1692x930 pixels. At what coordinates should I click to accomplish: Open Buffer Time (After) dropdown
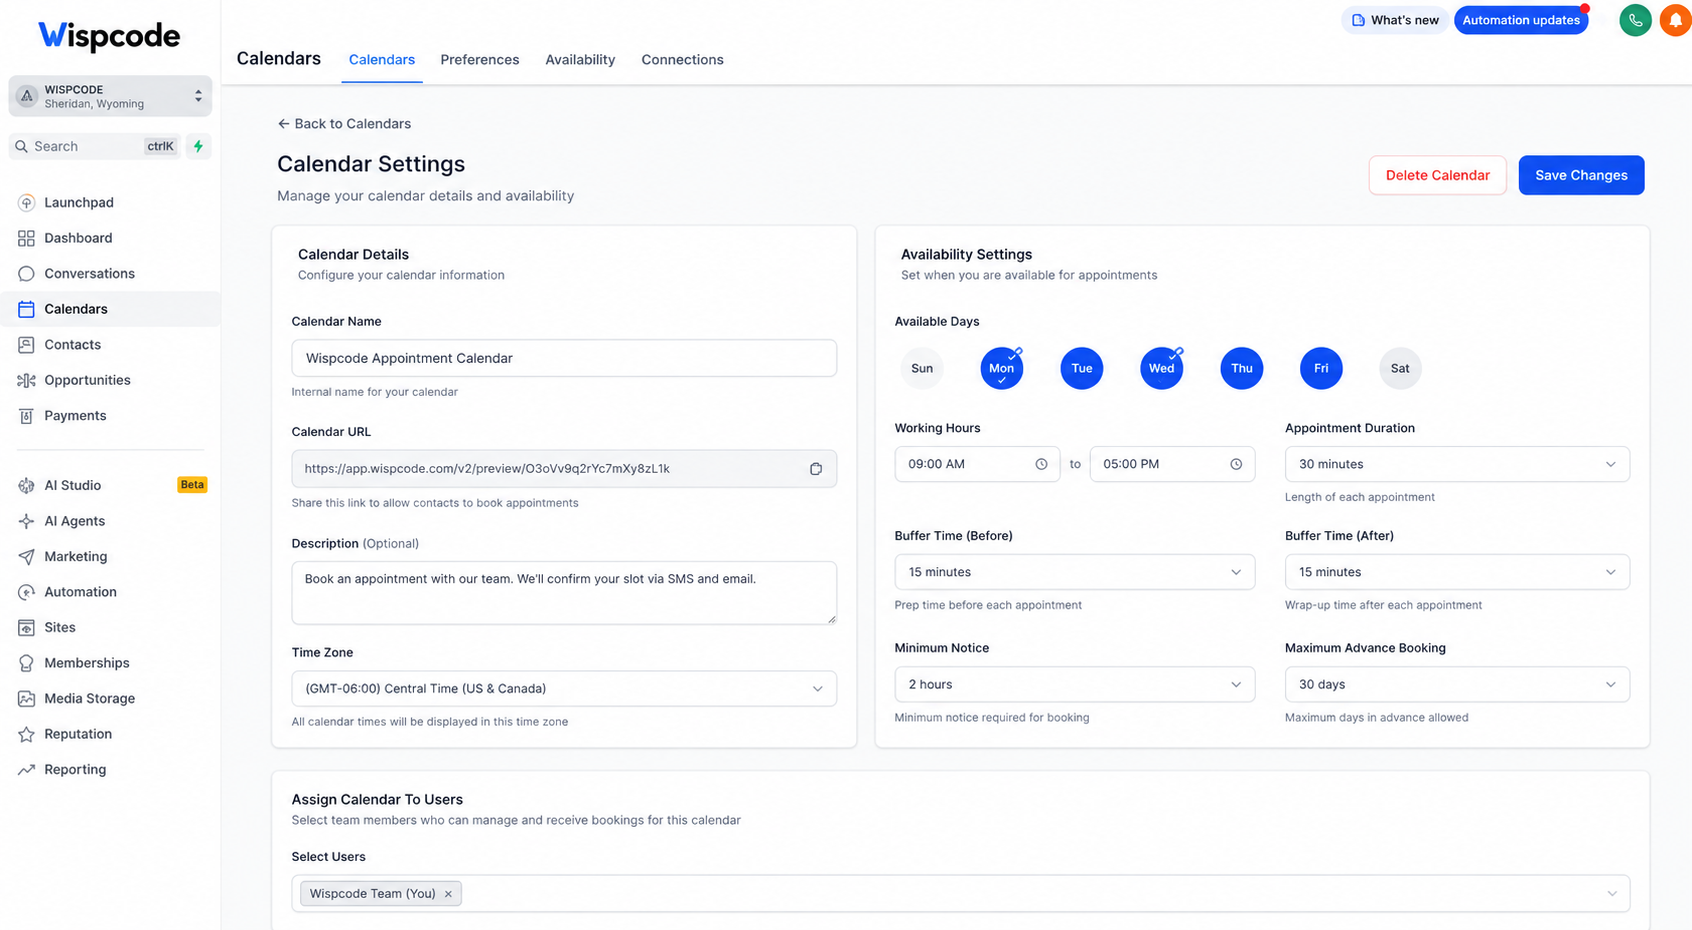(1457, 572)
